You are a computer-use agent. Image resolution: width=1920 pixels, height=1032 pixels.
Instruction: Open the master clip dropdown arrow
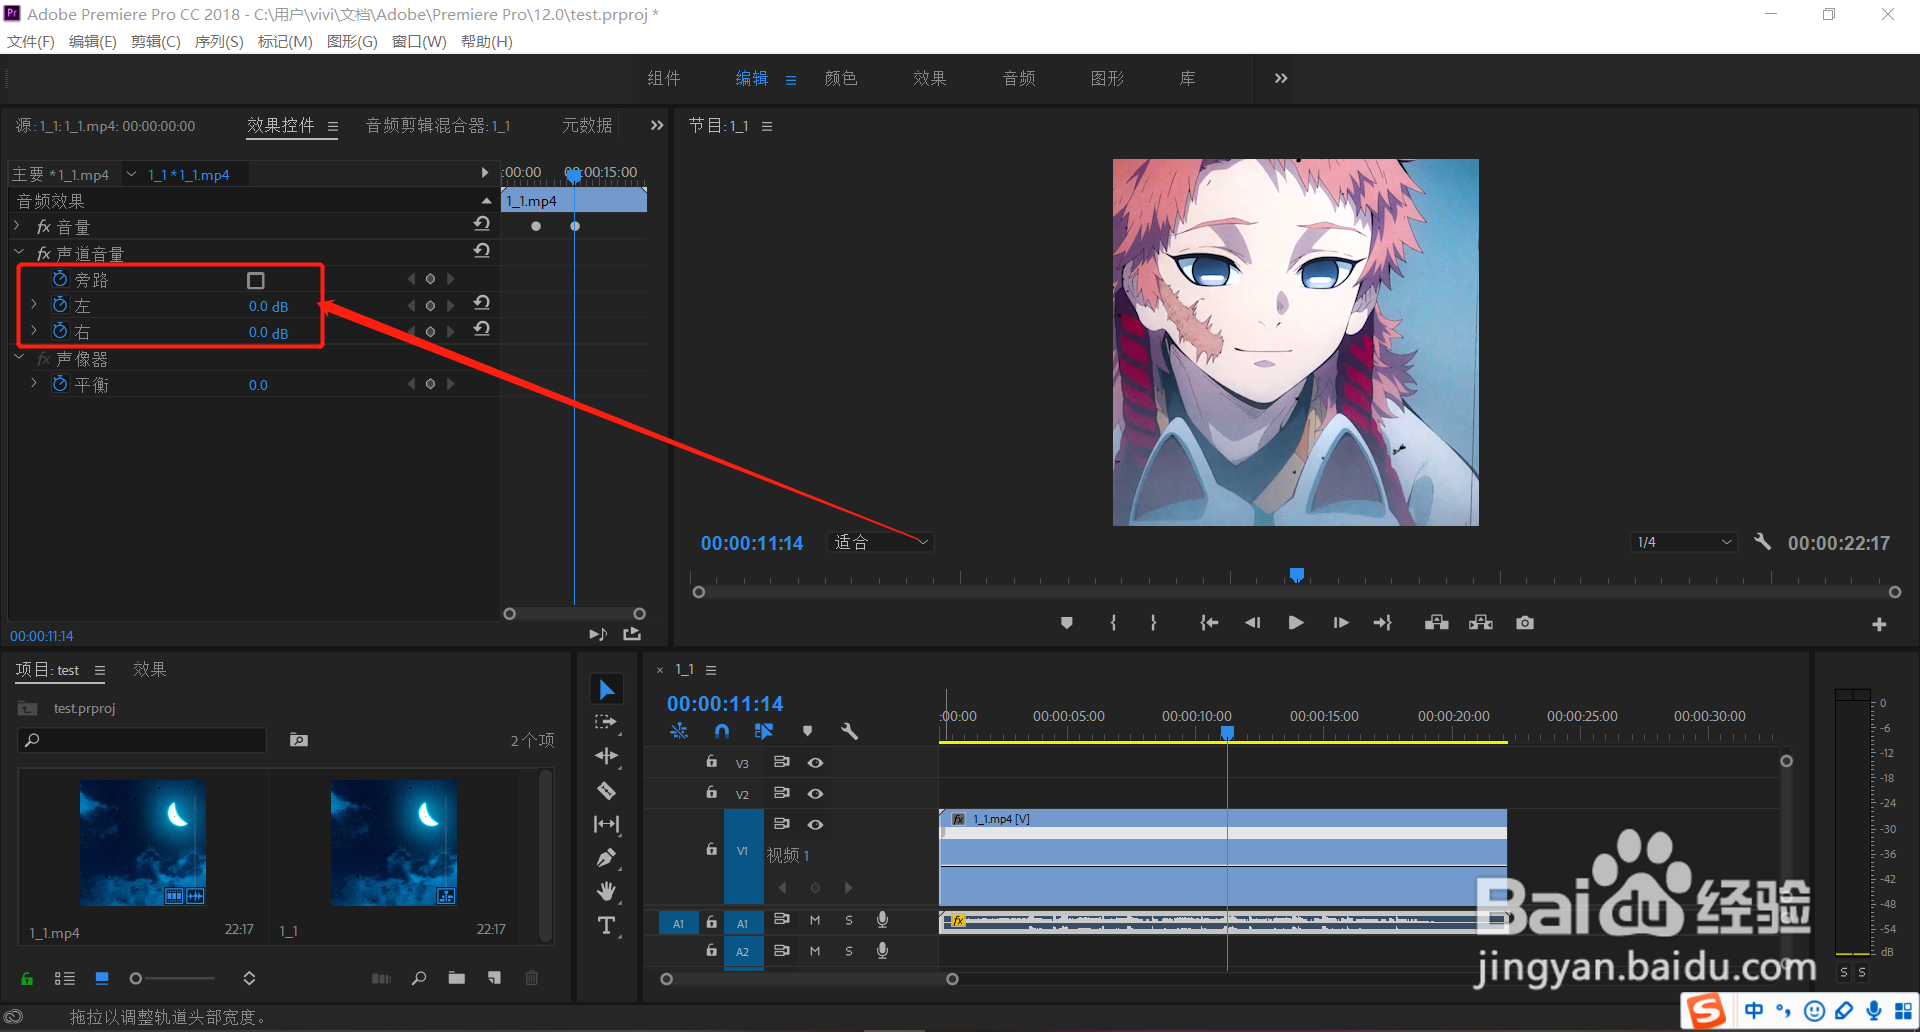coord(131,175)
